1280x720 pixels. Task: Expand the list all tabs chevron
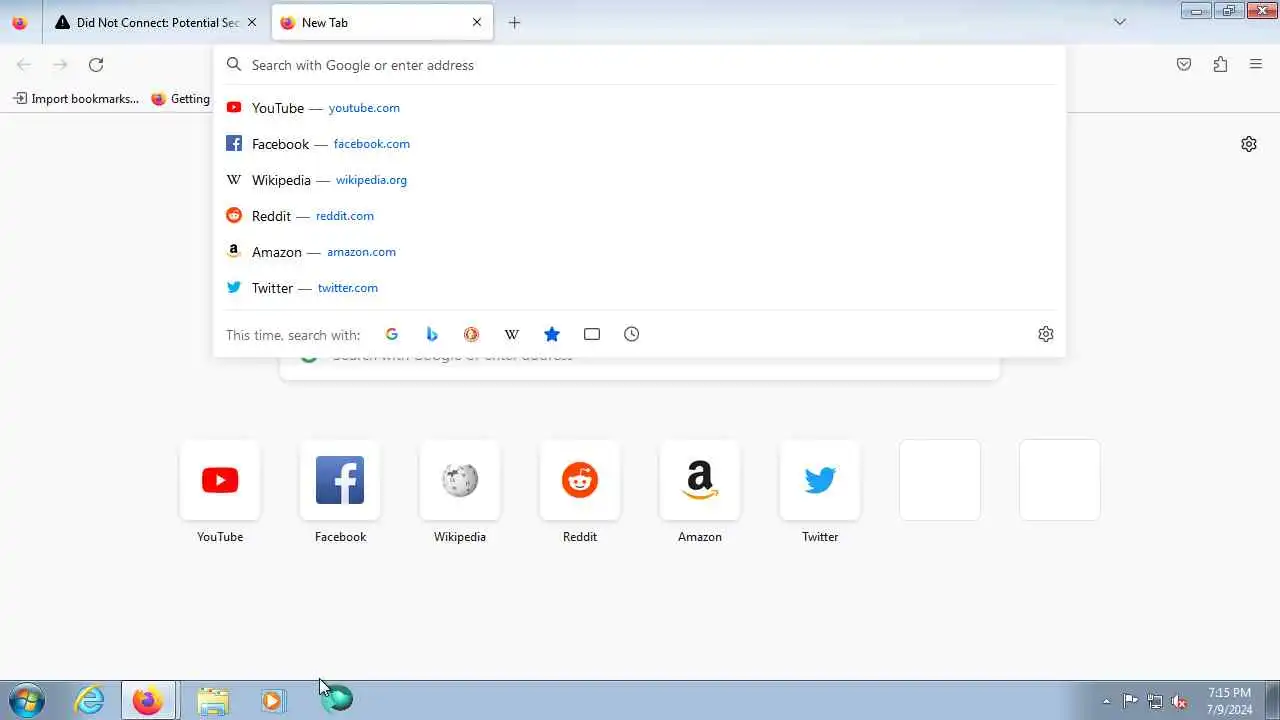[x=1120, y=22]
